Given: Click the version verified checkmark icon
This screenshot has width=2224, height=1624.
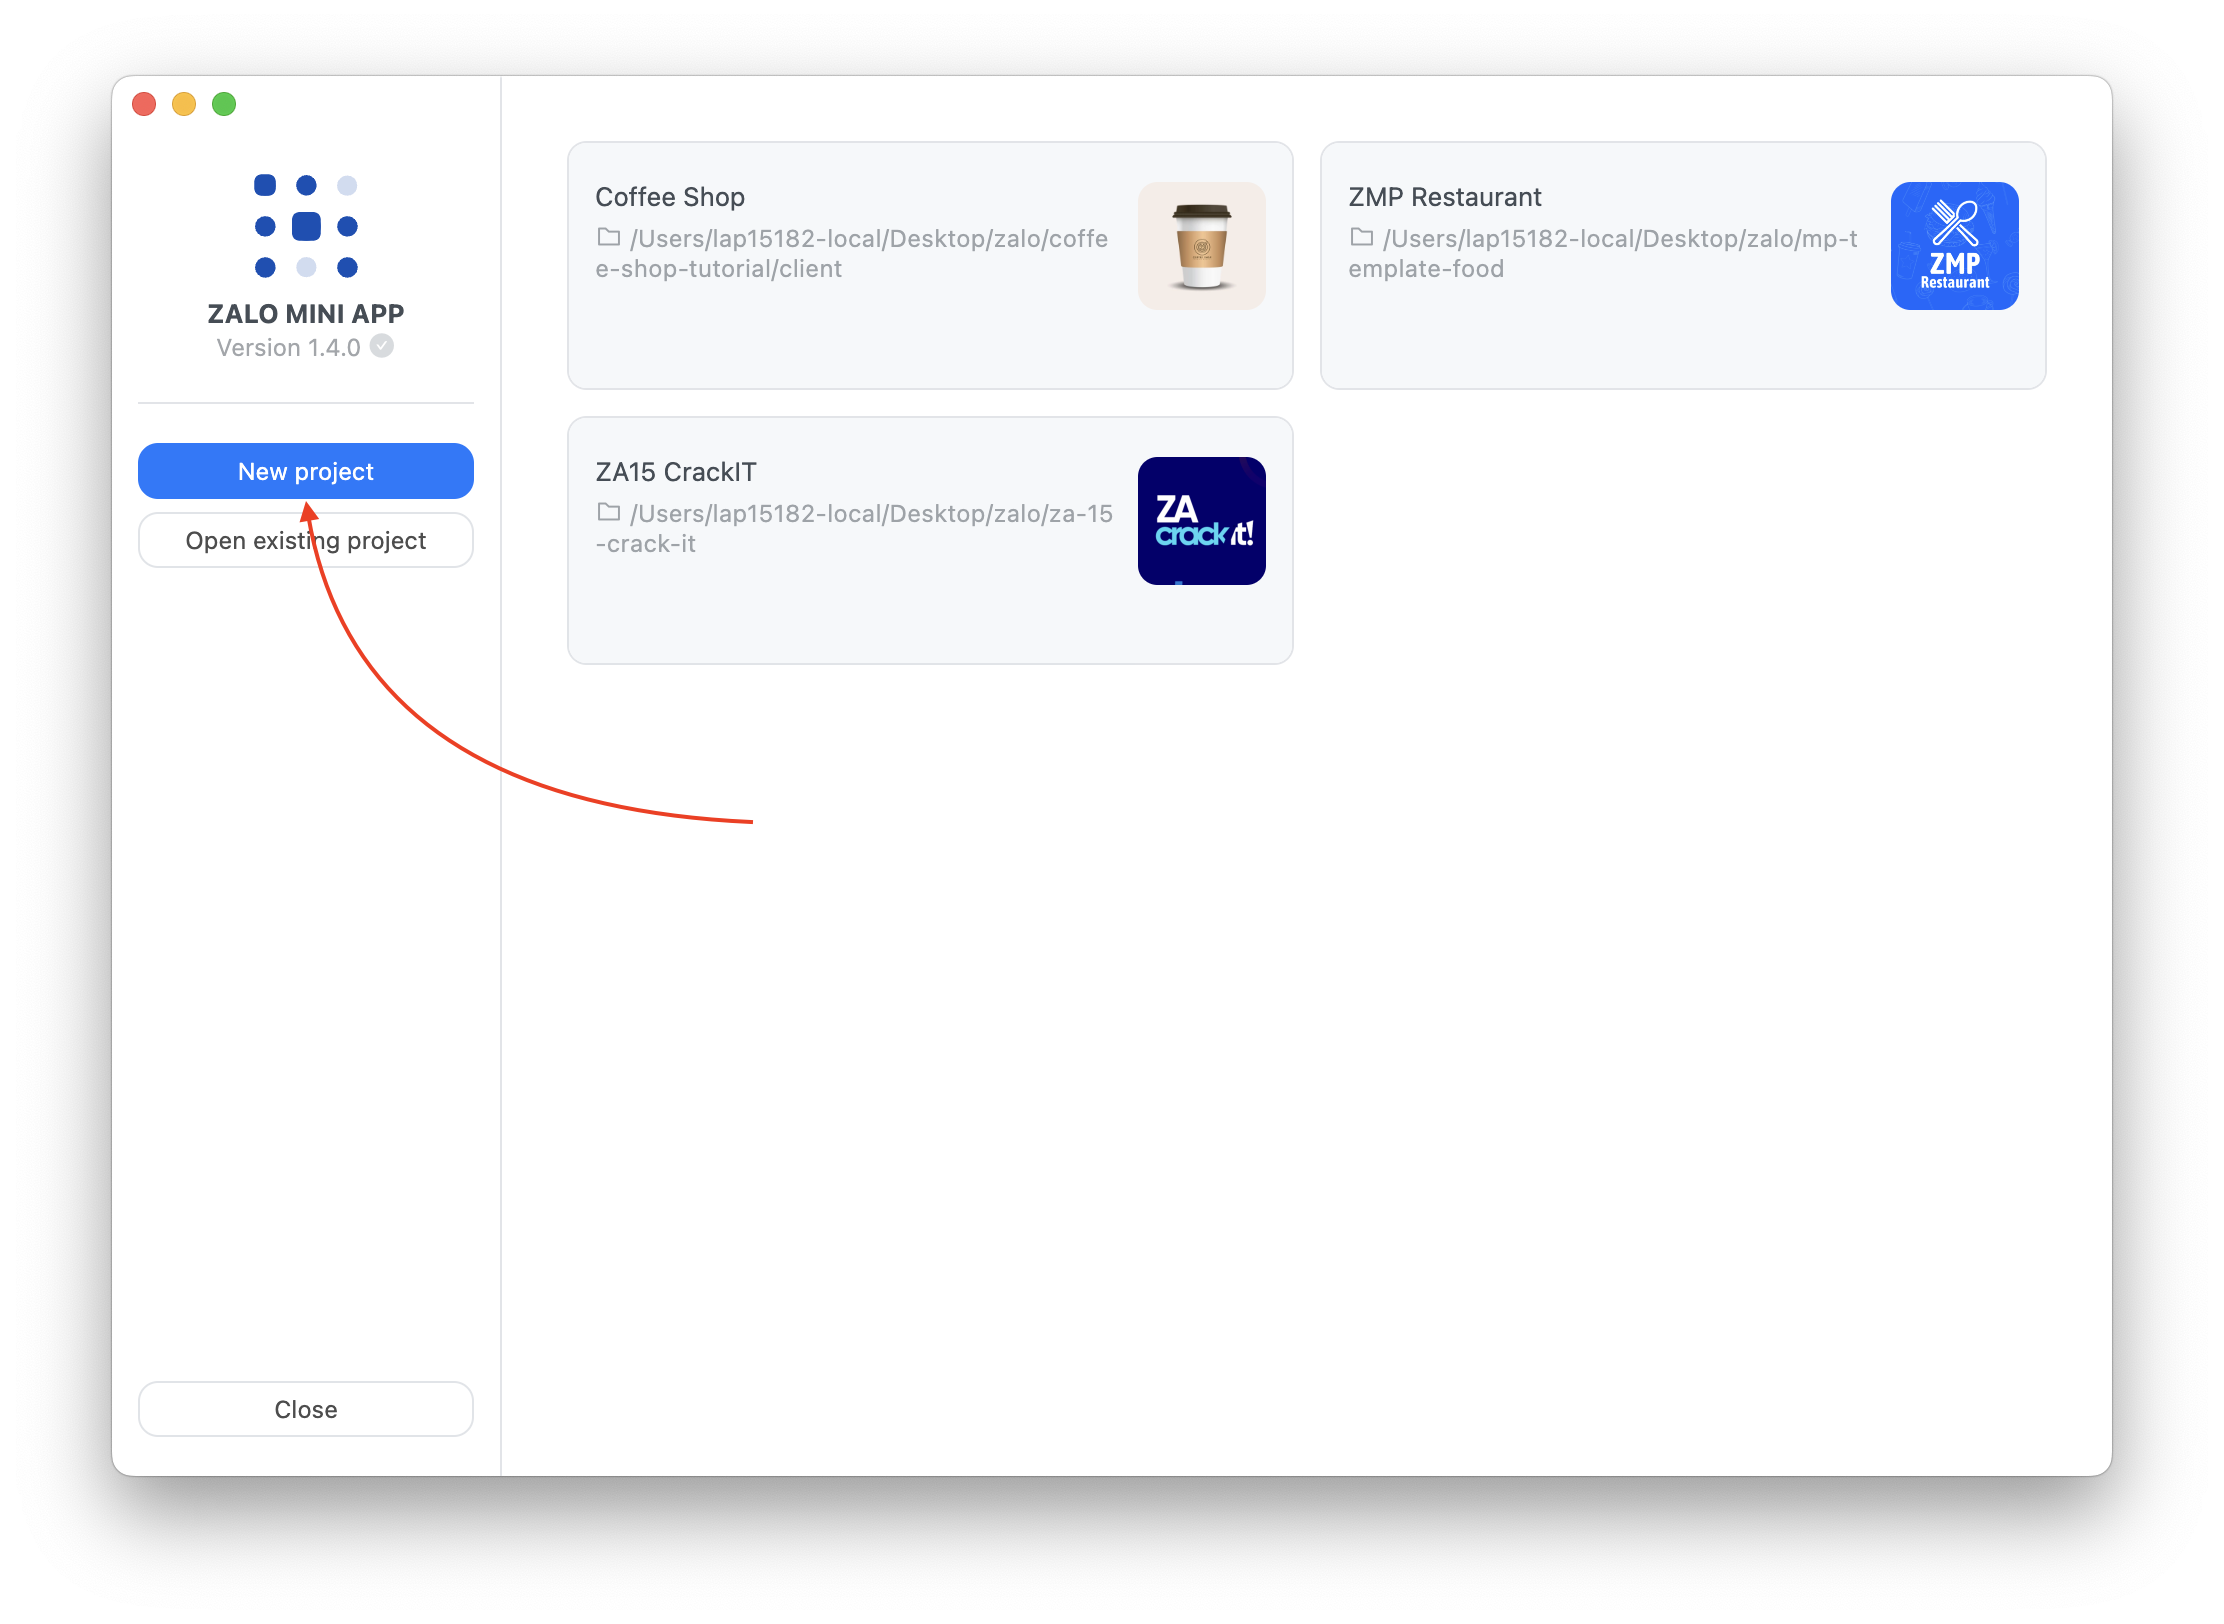Looking at the screenshot, I should 382,346.
